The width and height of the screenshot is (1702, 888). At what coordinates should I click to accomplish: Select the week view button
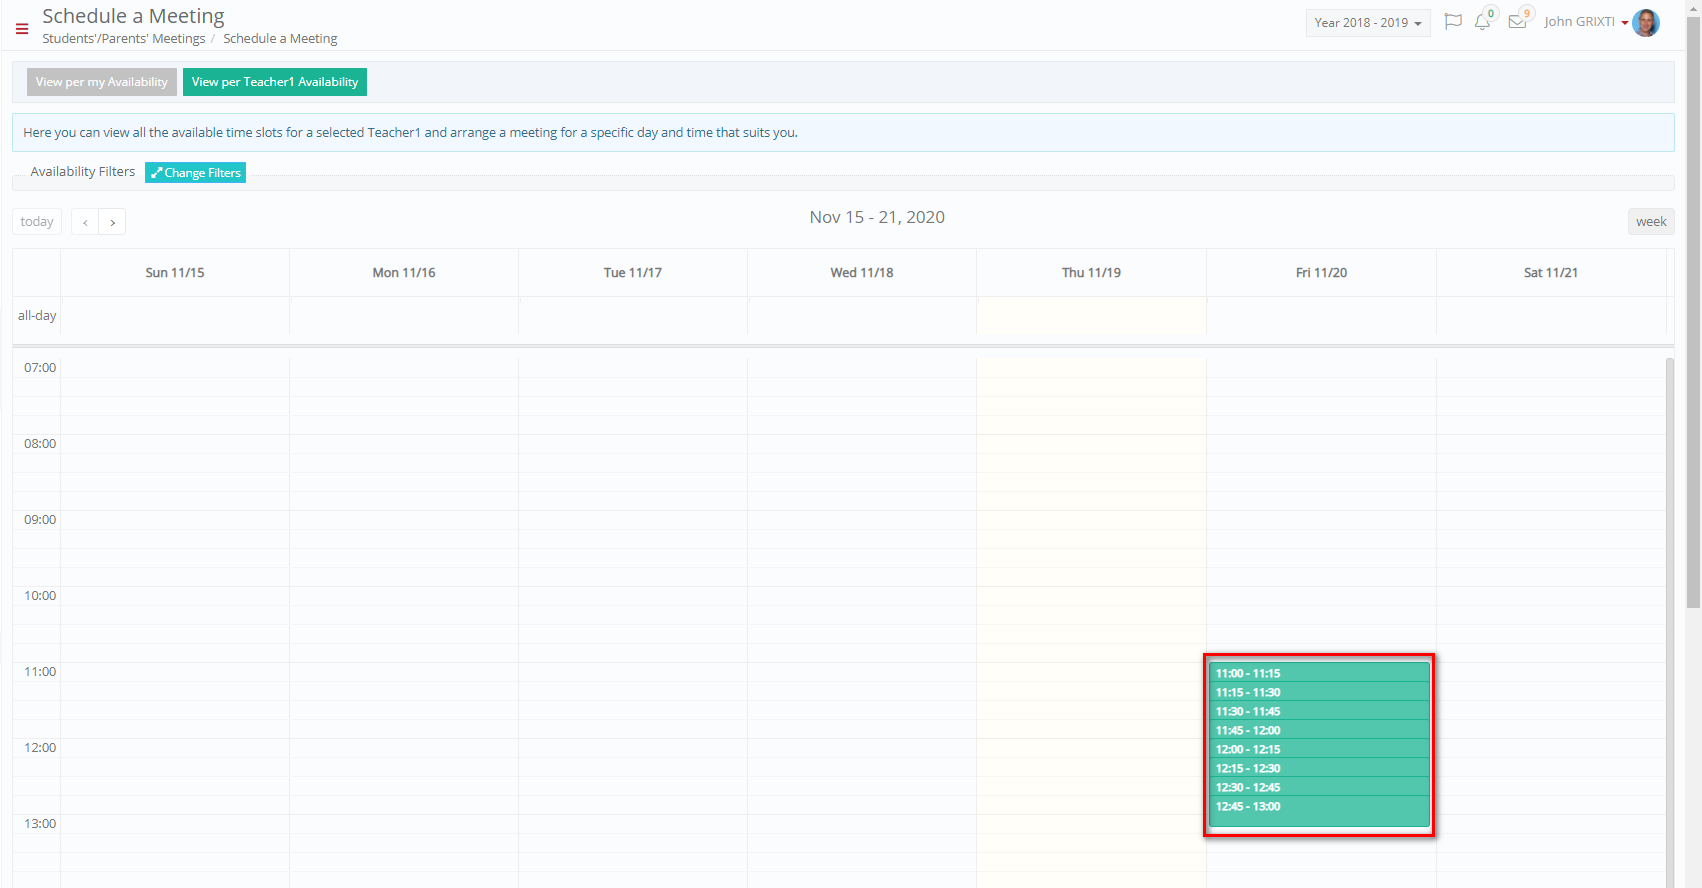(x=1651, y=222)
